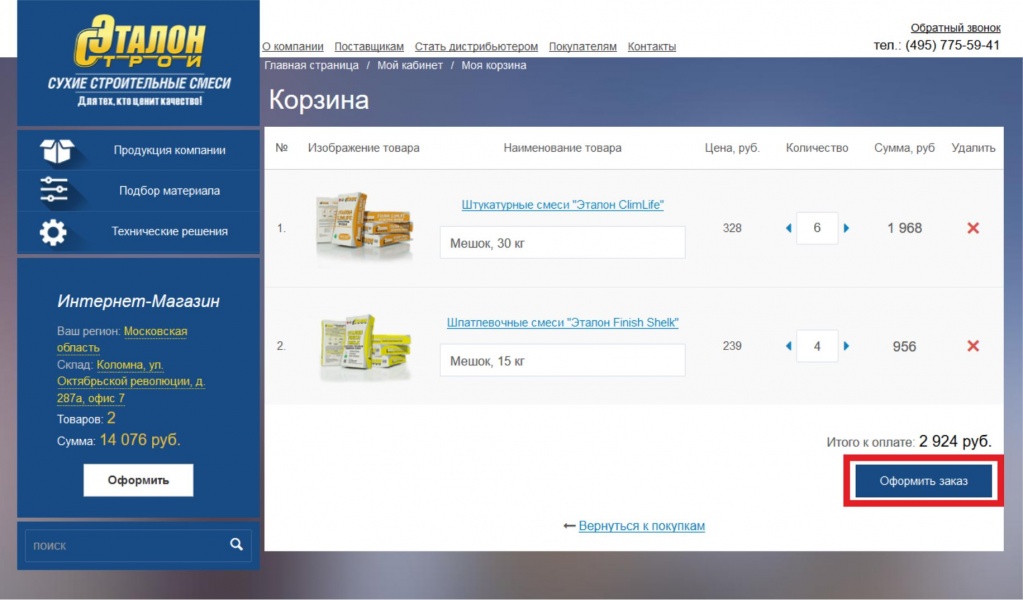Image resolution: width=1023 pixels, height=600 pixels.
Task: Click the row sum 1 968
Action: pyautogui.click(x=904, y=228)
